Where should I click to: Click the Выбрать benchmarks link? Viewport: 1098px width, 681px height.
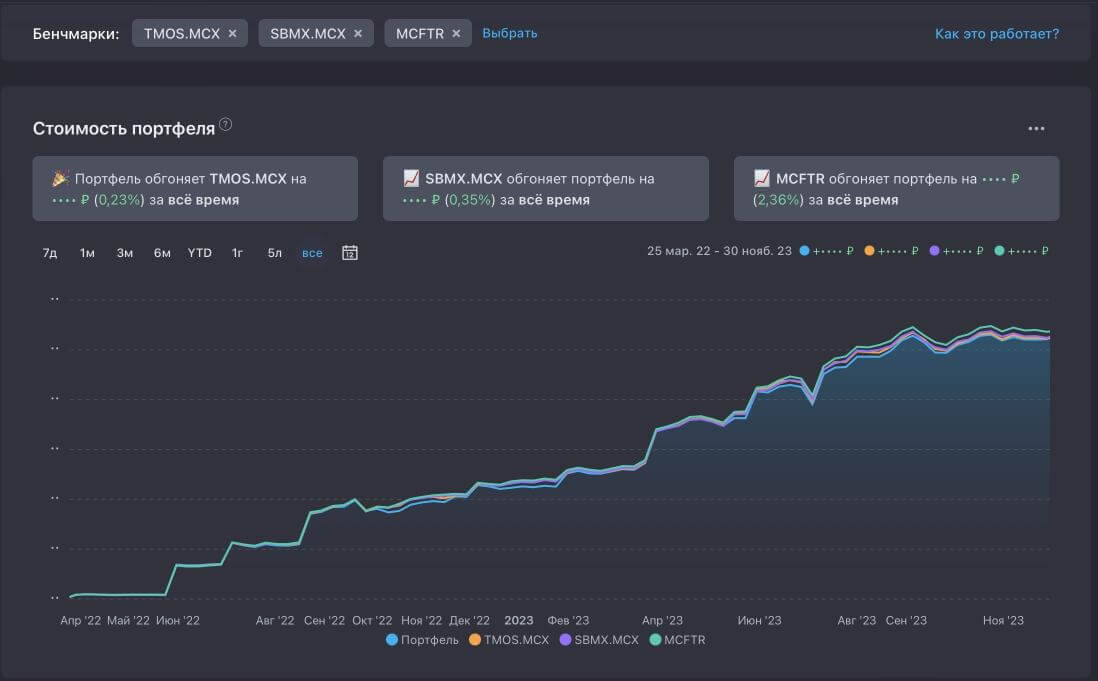click(x=510, y=34)
